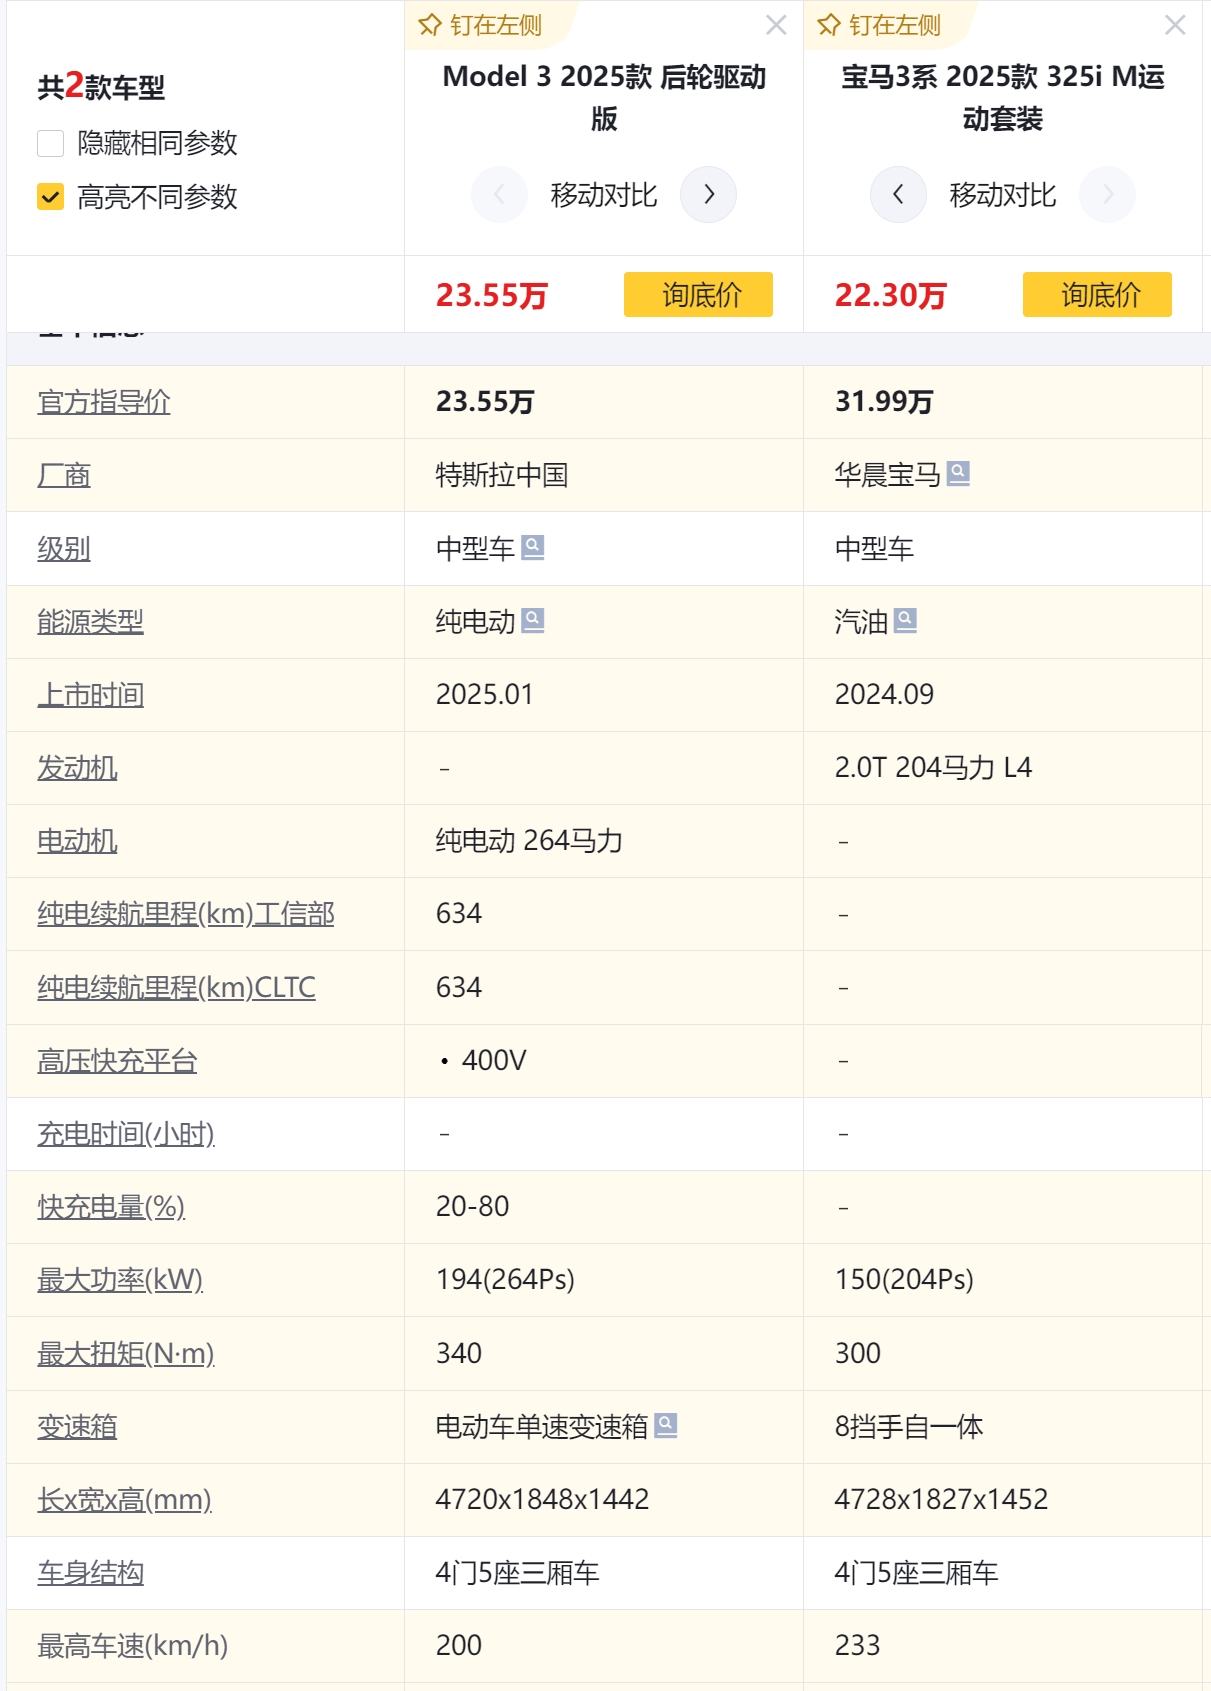
Task: Select the 400V fast-charge platform cell
Action: 604,1061
